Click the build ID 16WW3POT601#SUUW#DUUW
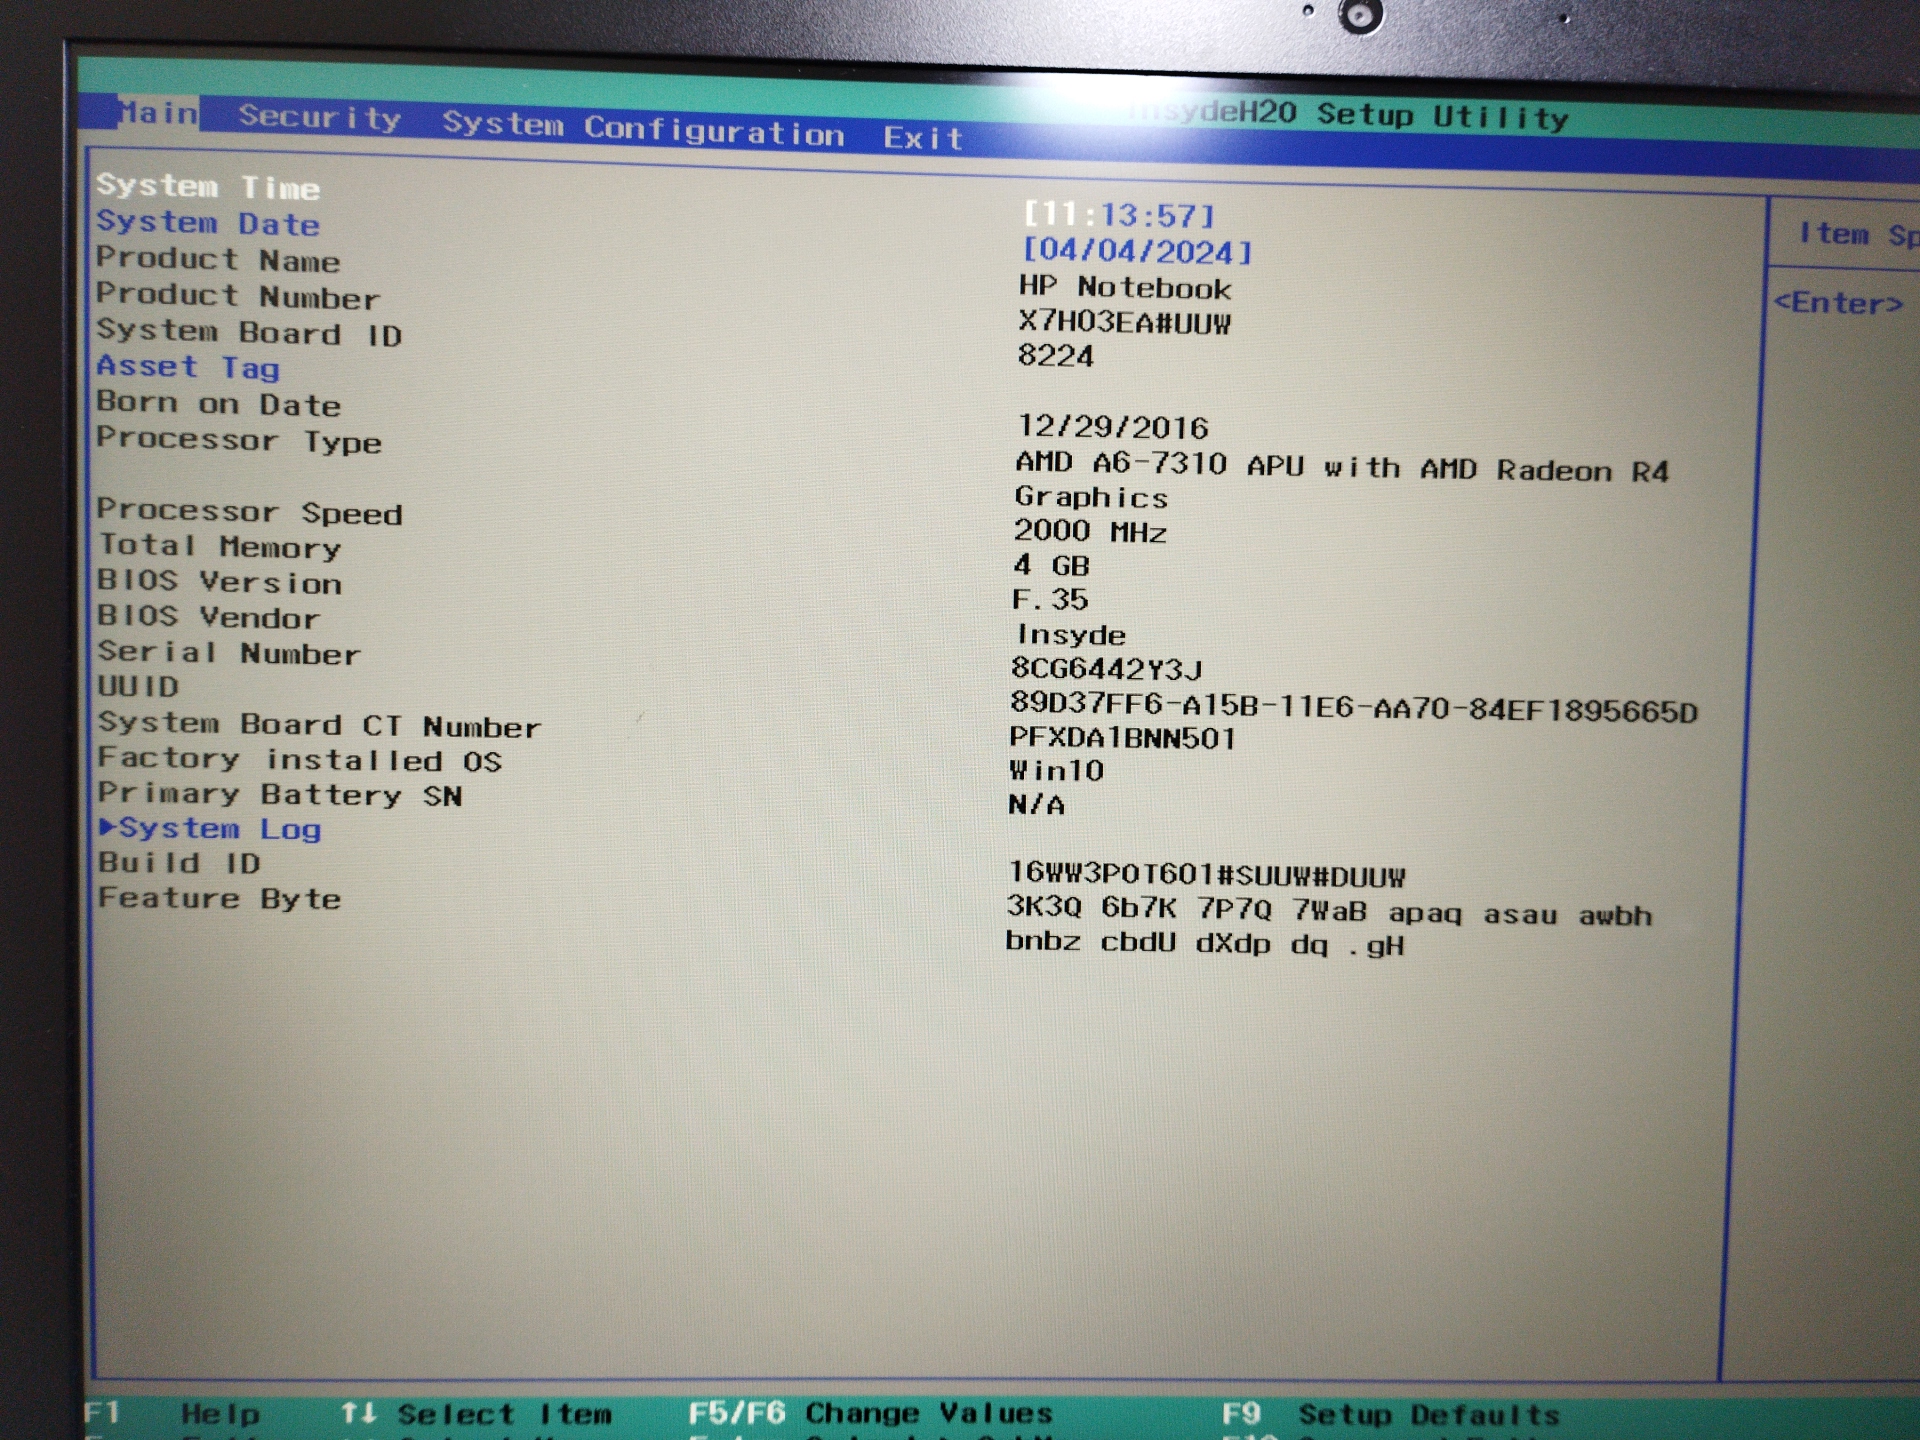This screenshot has height=1440, width=1920. click(1206, 874)
